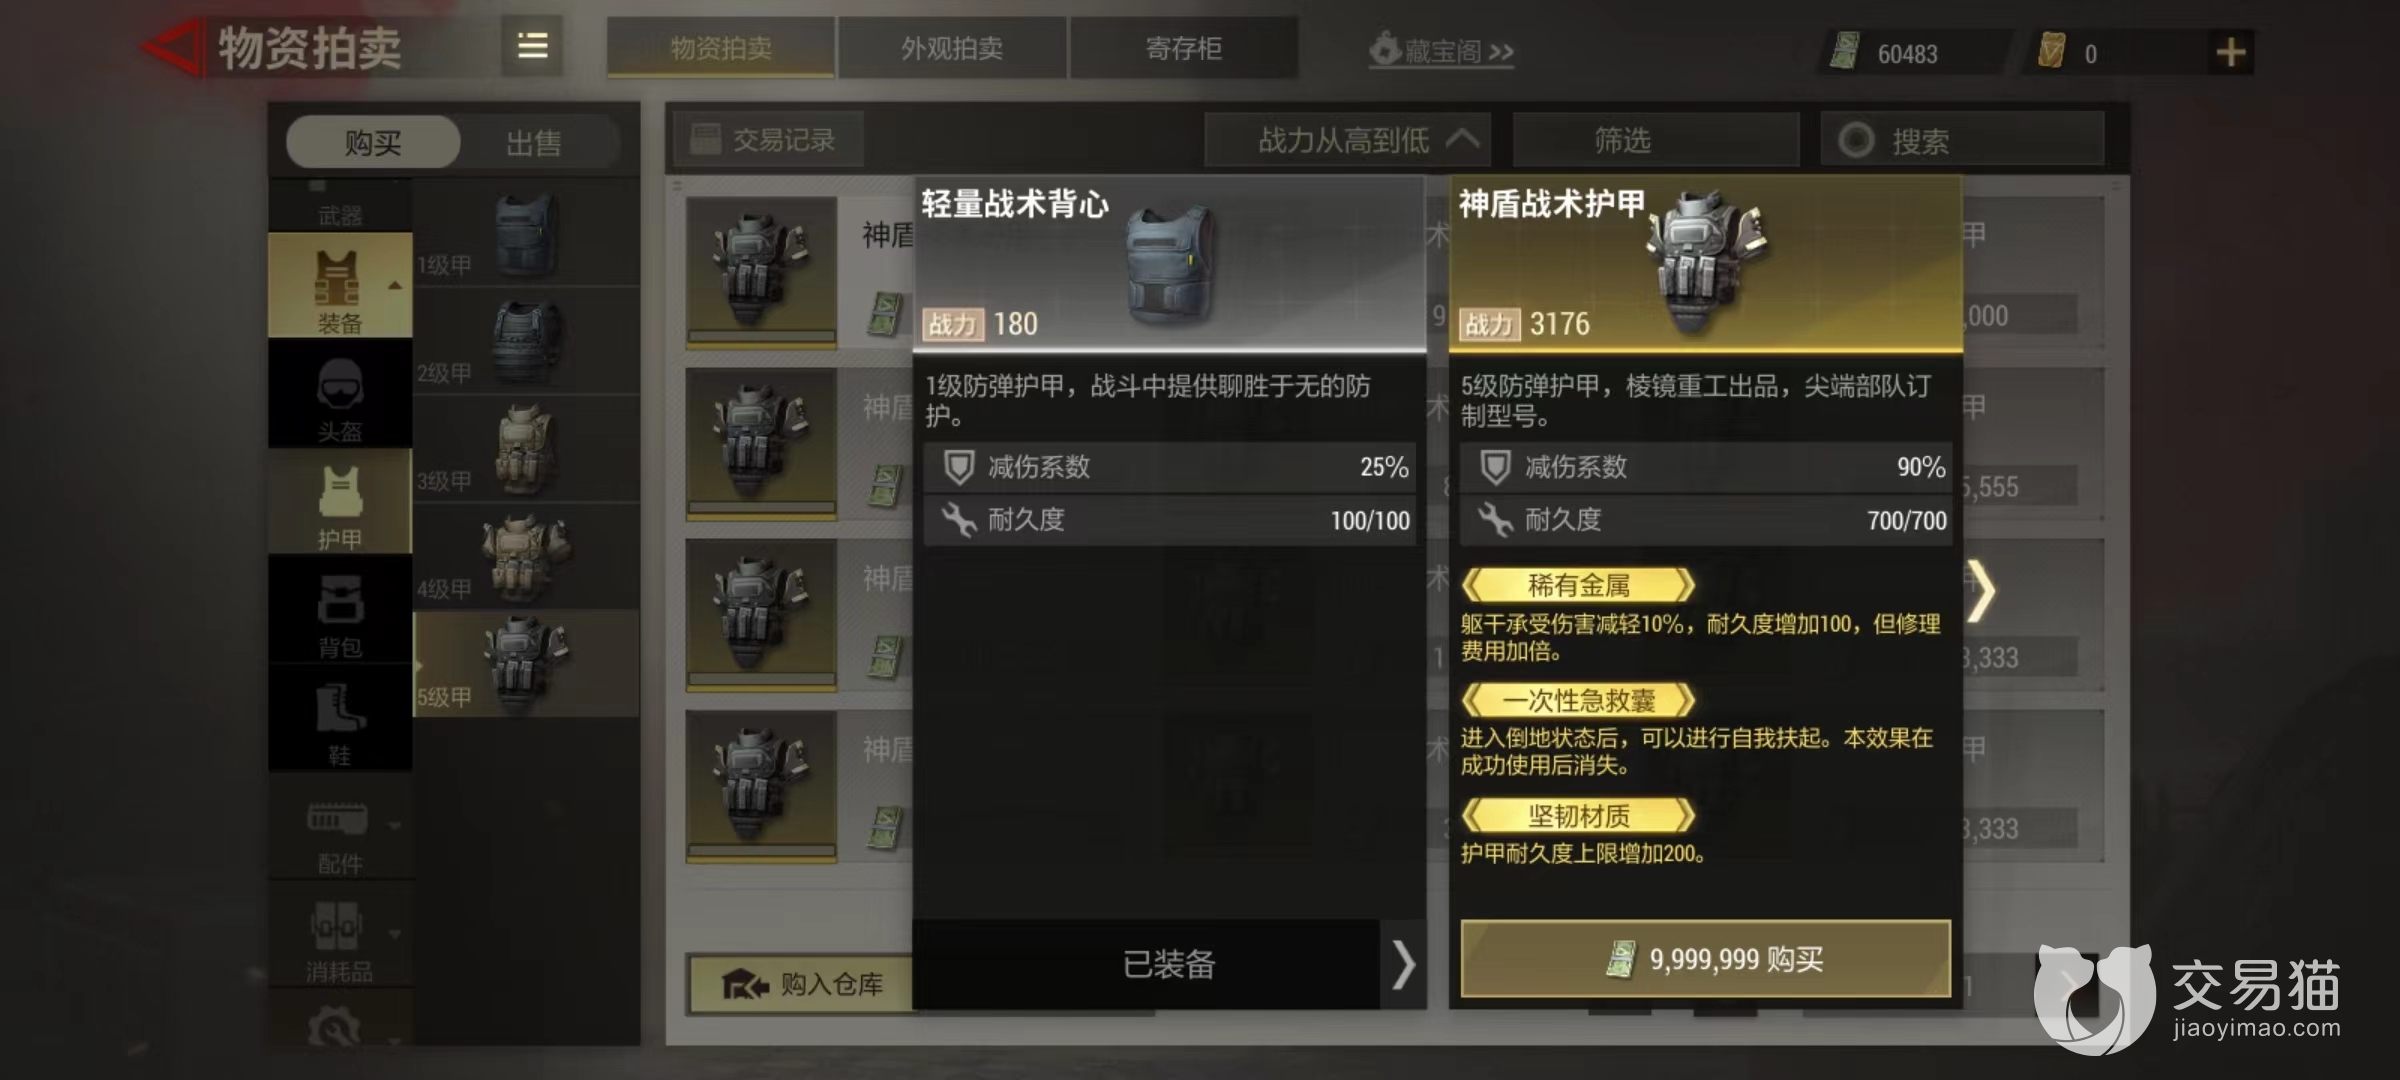Screen dimensions: 2400x1080
Task: Open the hamburger list menu icon
Action: [532, 46]
